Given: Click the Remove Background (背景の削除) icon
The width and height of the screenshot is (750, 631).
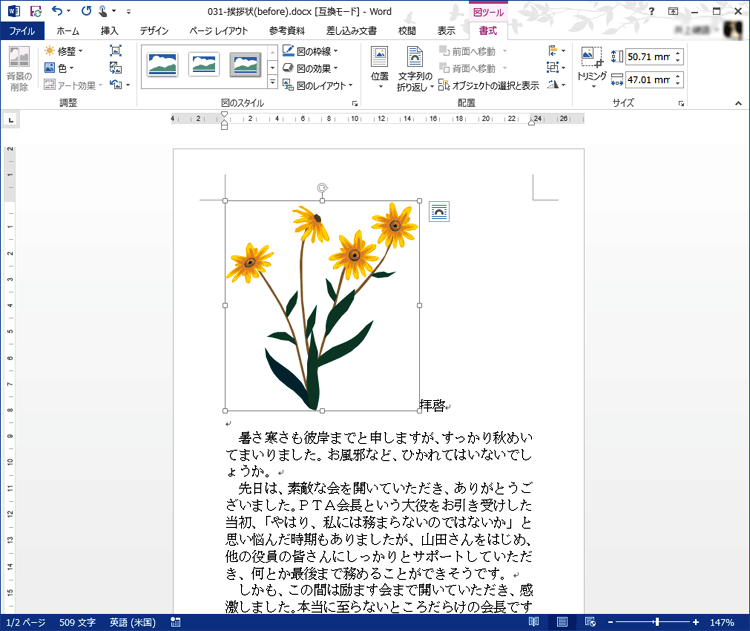Looking at the screenshot, I should [19, 68].
